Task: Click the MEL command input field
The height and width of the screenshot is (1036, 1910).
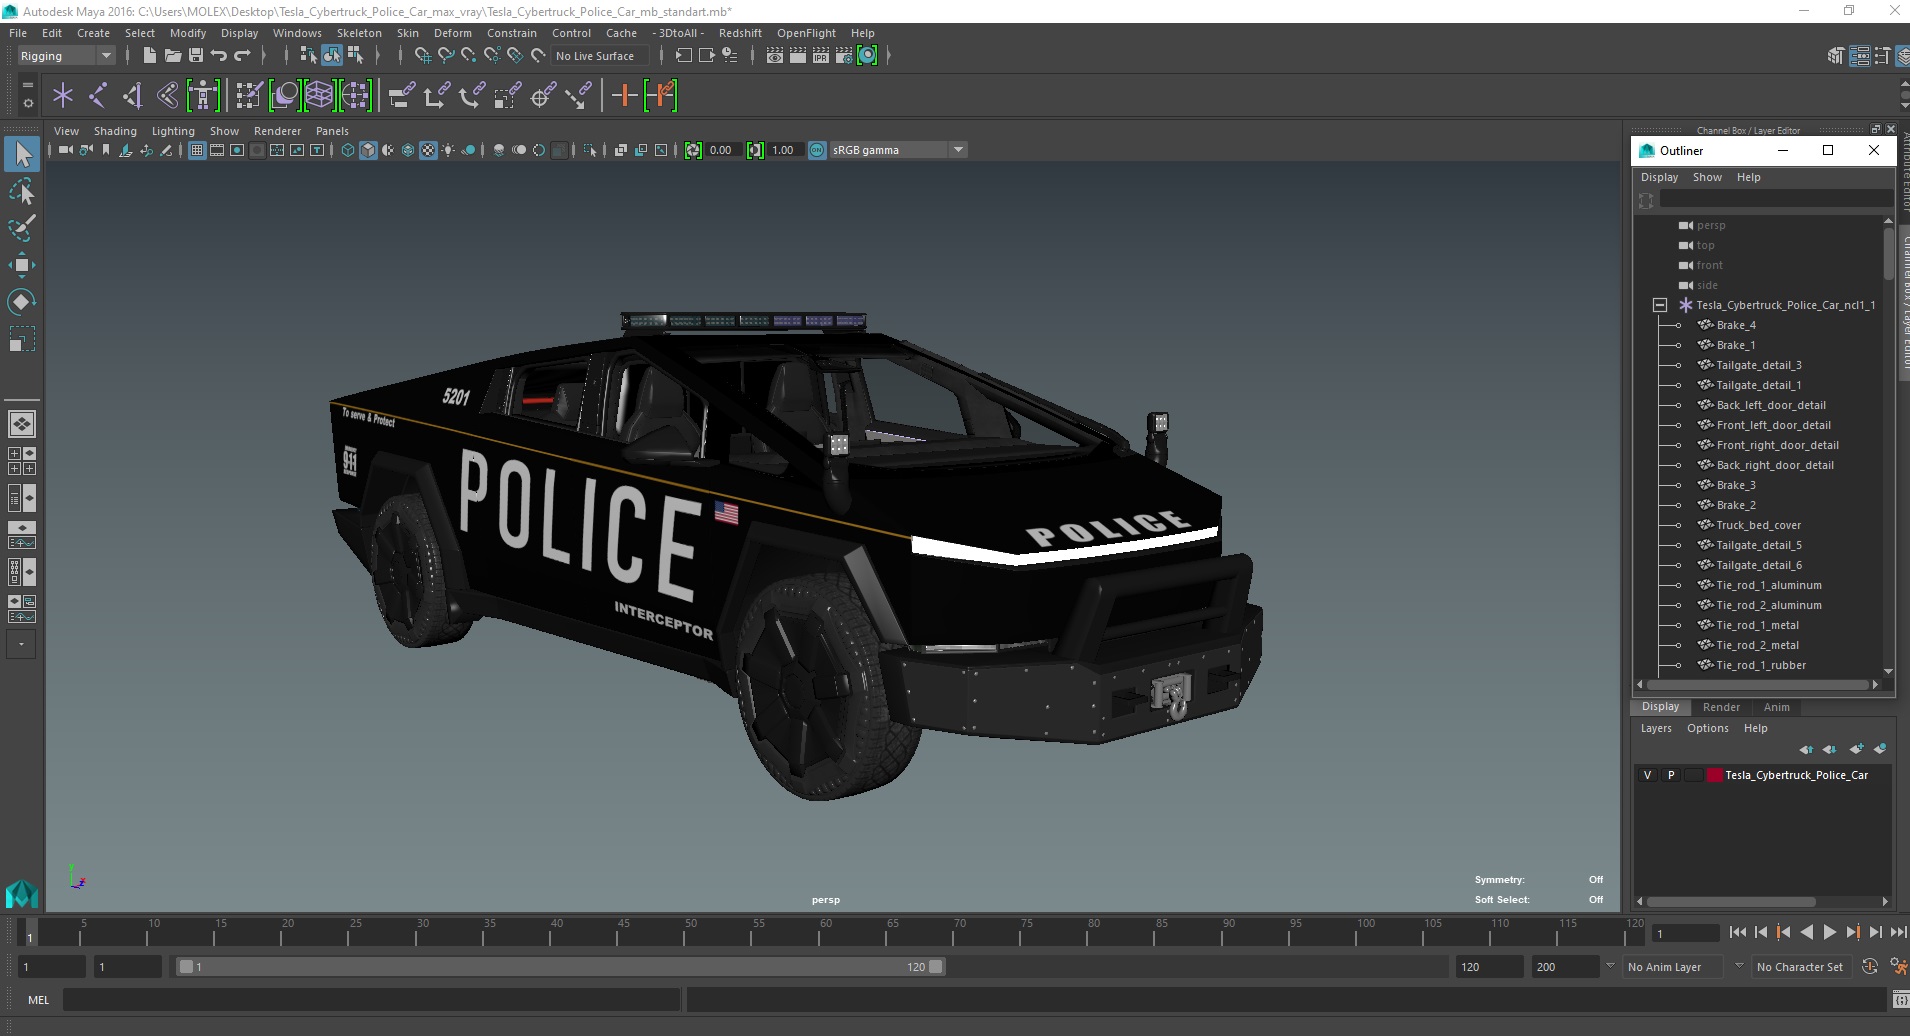Action: click(x=371, y=1000)
